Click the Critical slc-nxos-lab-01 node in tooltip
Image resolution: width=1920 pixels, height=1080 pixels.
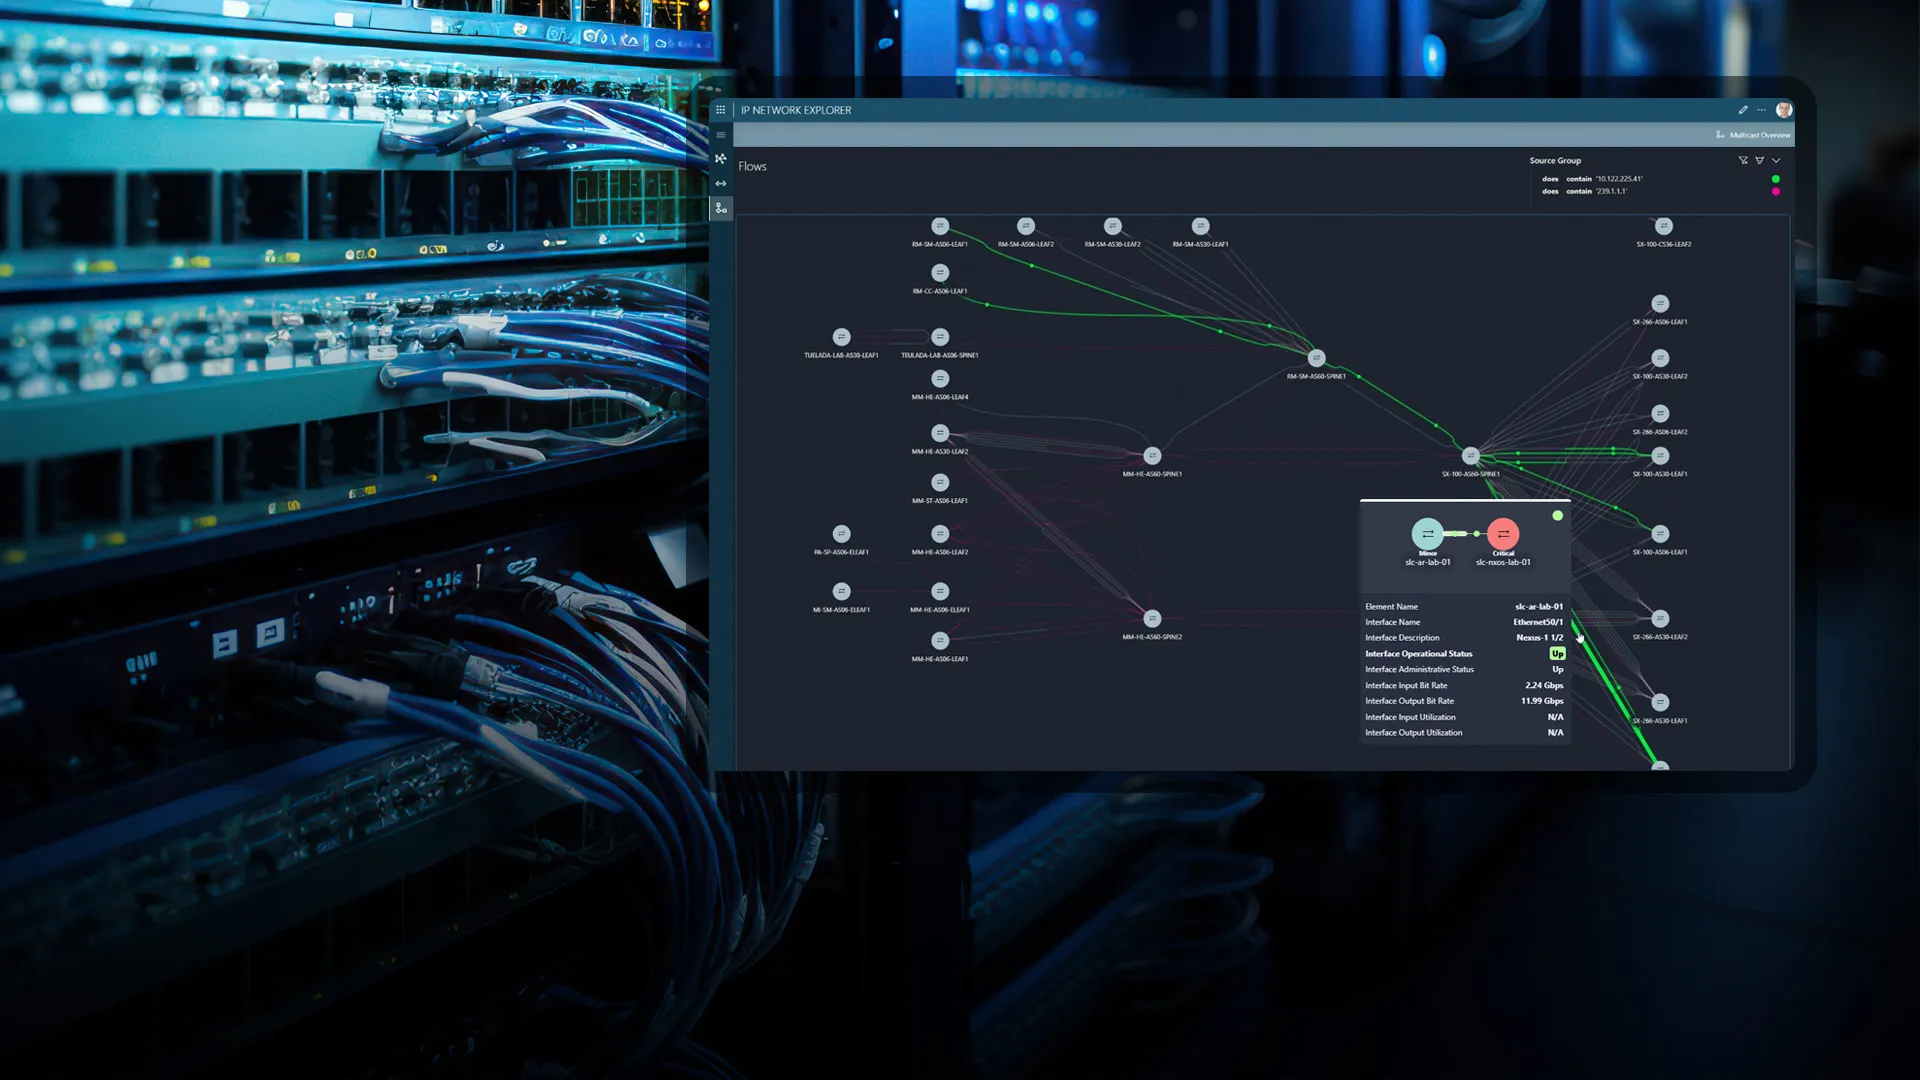pyautogui.click(x=1503, y=534)
